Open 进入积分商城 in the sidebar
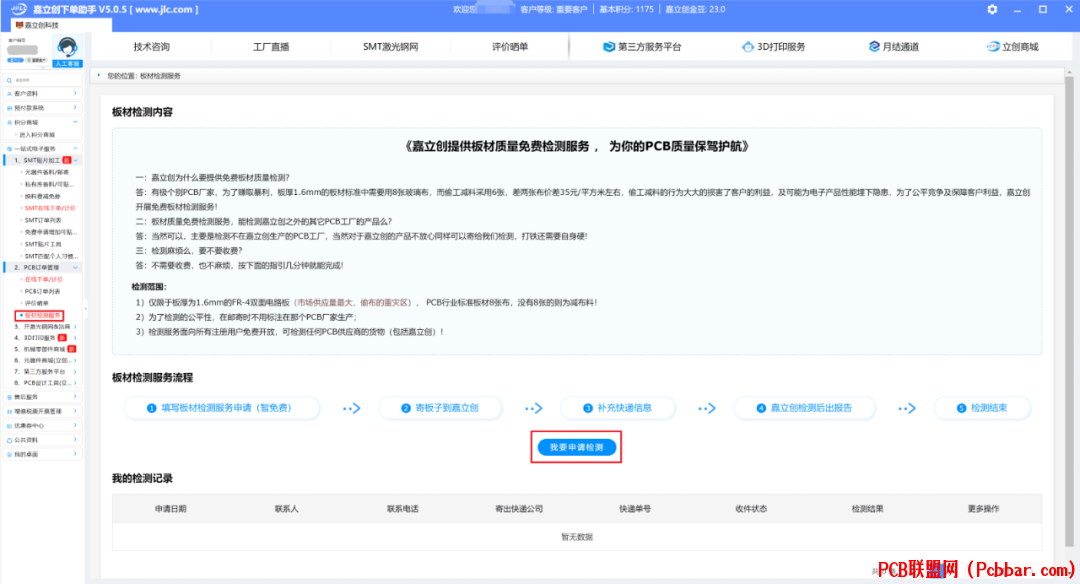Viewport: 1080px width, 584px height. click(37, 135)
